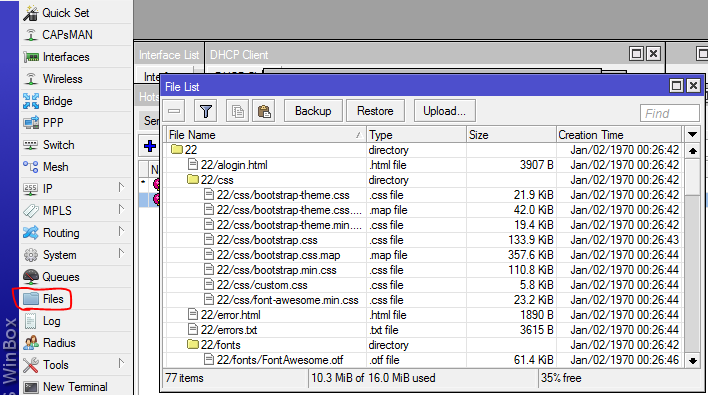The image size is (708, 395).
Task: Click the Backup button
Action: coord(313,111)
